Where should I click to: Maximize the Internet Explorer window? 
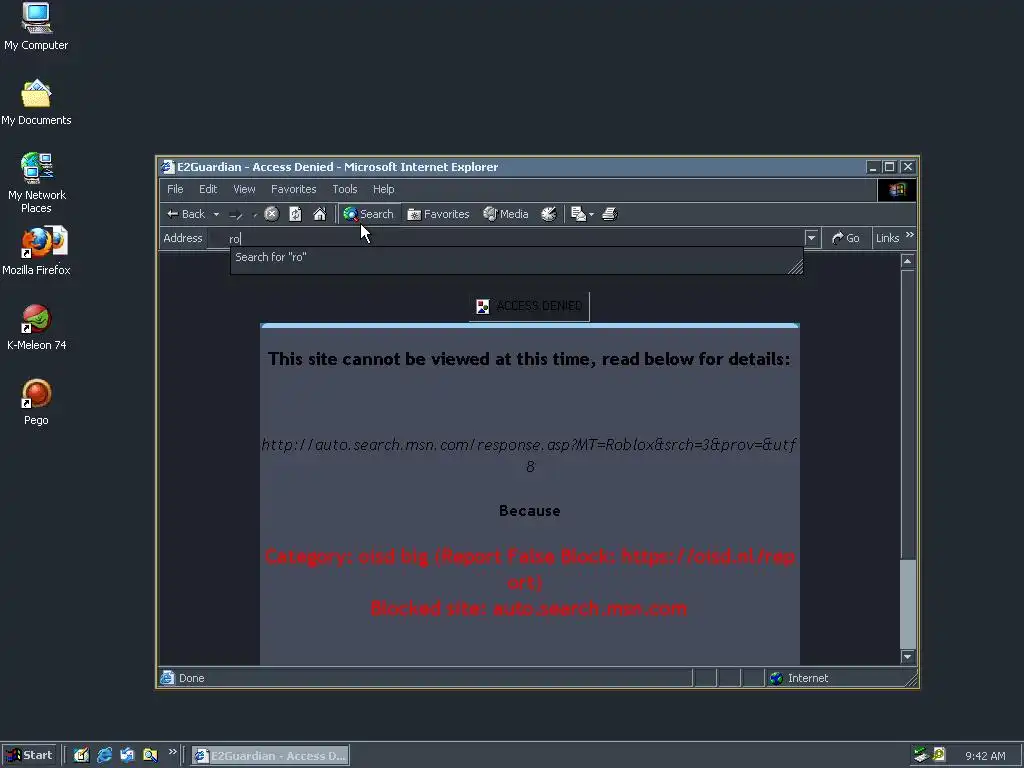click(889, 167)
